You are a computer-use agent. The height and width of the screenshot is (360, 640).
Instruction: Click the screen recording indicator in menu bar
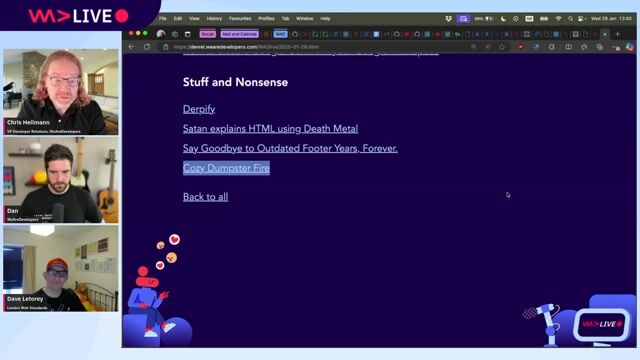463,19
